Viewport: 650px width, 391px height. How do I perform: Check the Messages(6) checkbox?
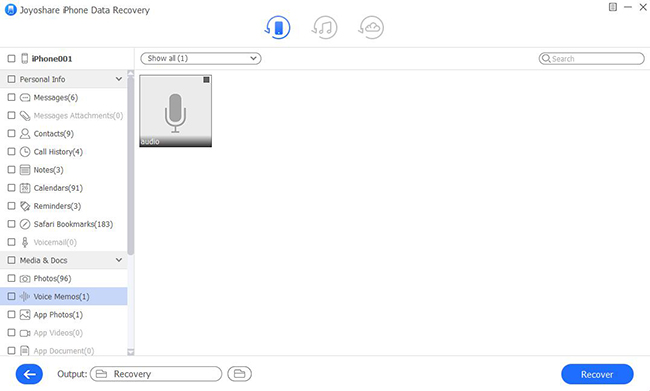[12, 97]
